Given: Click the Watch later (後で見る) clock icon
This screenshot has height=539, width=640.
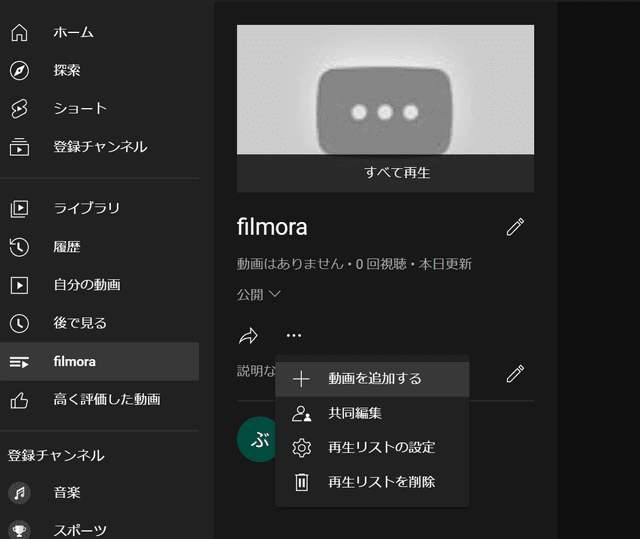Looking at the screenshot, I should pos(19,323).
